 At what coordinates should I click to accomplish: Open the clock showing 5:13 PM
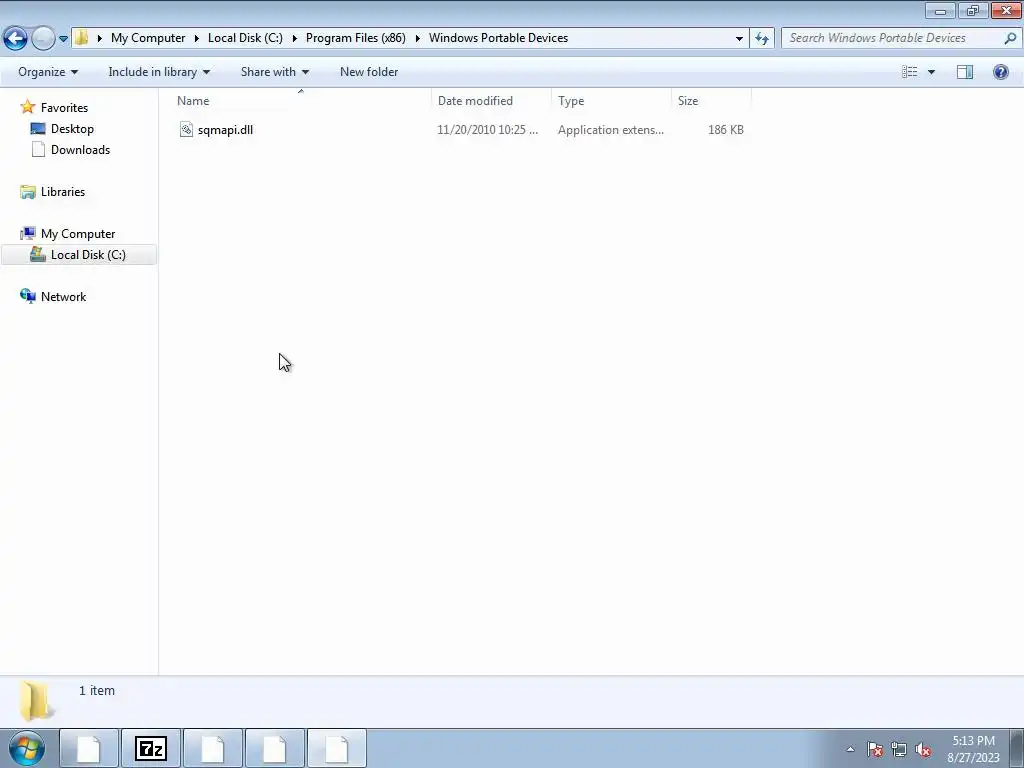point(973,749)
